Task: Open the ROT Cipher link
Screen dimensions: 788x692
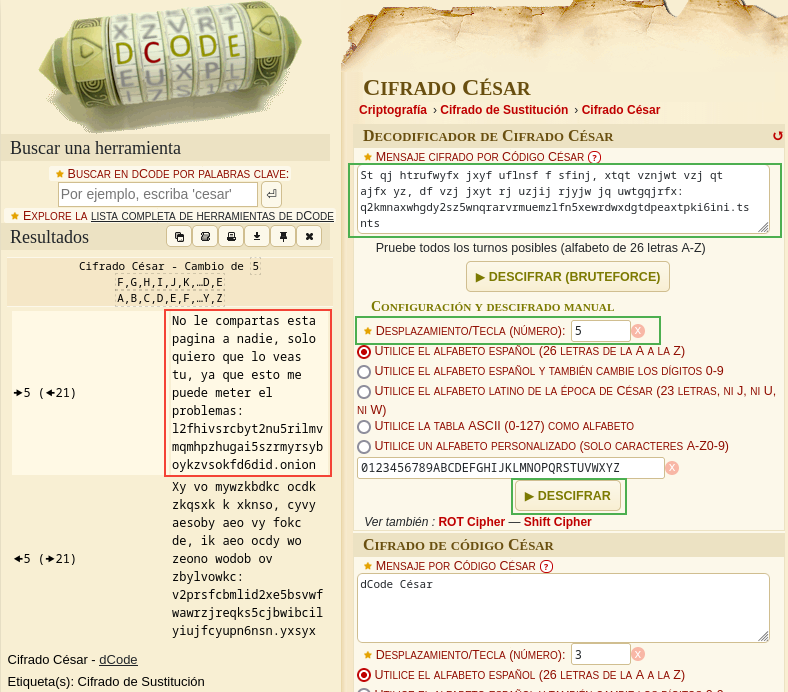Action: coord(471,522)
